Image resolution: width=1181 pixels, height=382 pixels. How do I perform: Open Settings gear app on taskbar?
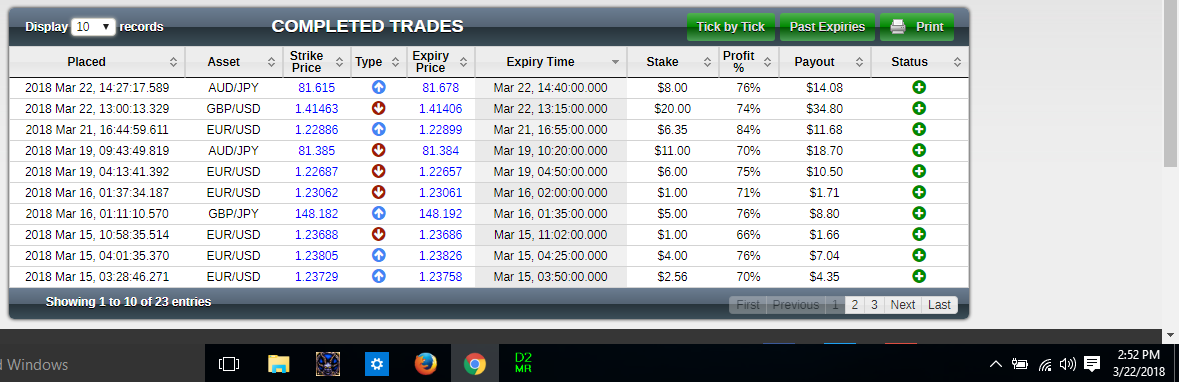[377, 365]
